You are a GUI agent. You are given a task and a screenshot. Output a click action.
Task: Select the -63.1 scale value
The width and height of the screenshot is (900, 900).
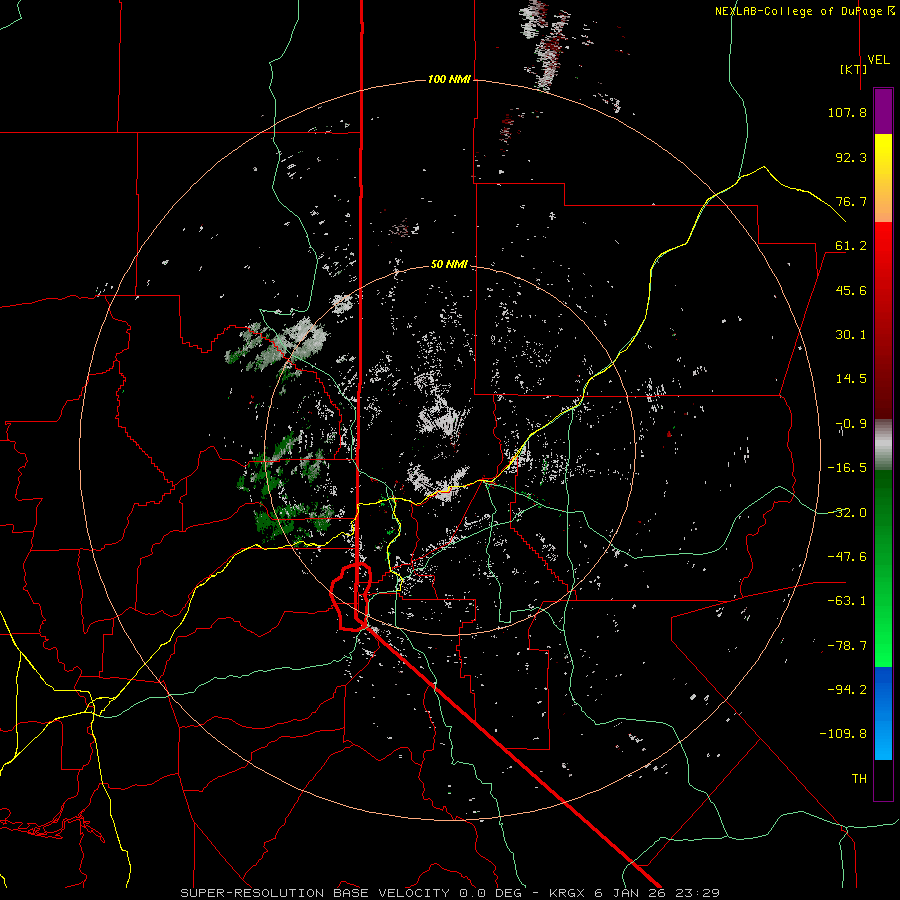tap(847, 601)
